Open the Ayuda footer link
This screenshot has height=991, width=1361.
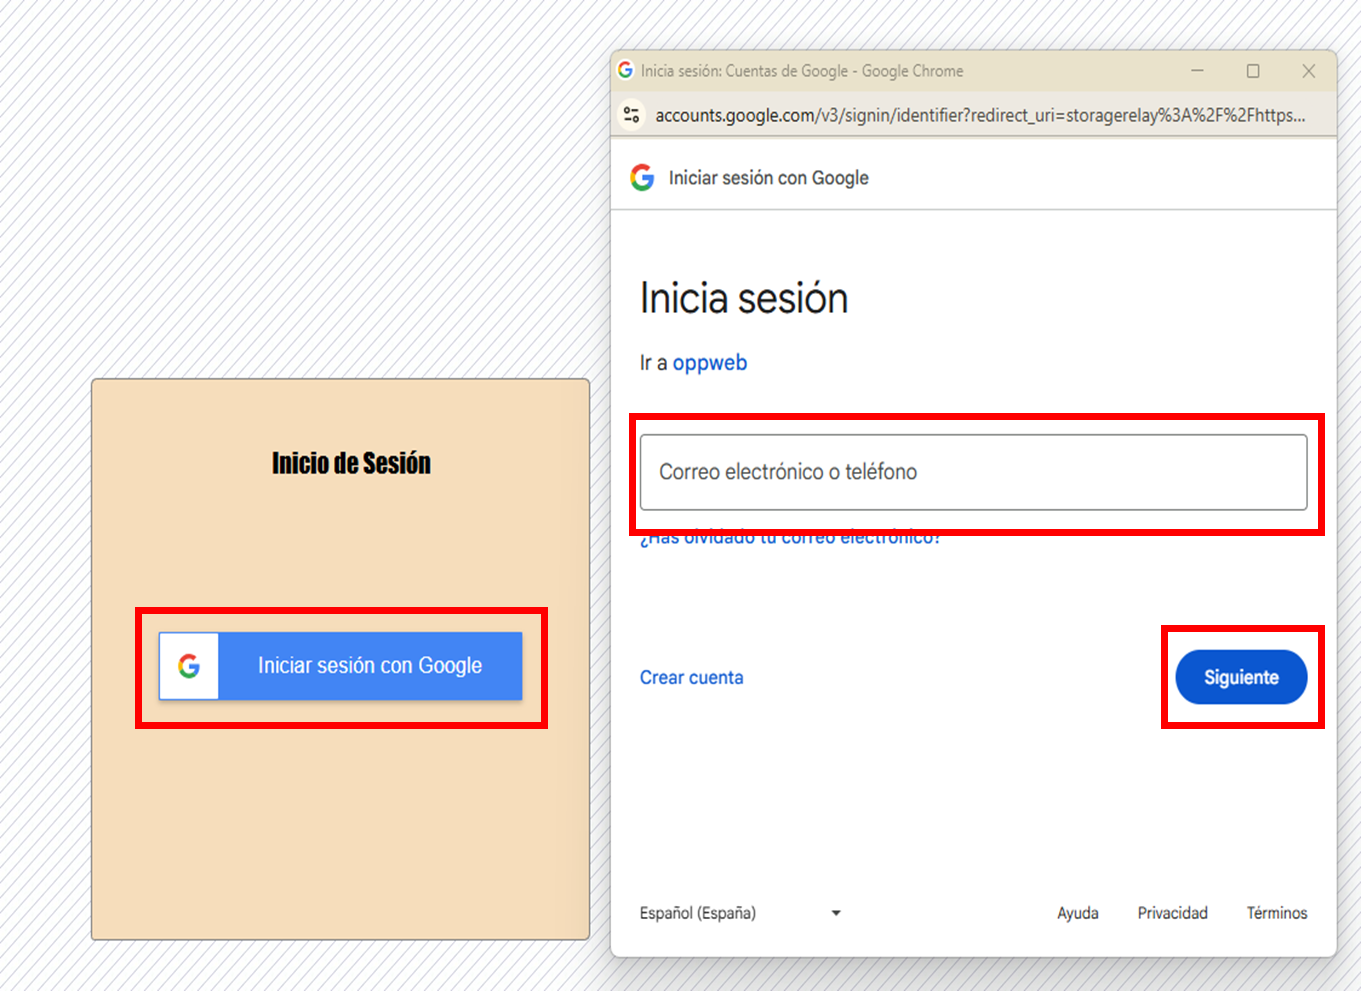[x=1077, y=913]
